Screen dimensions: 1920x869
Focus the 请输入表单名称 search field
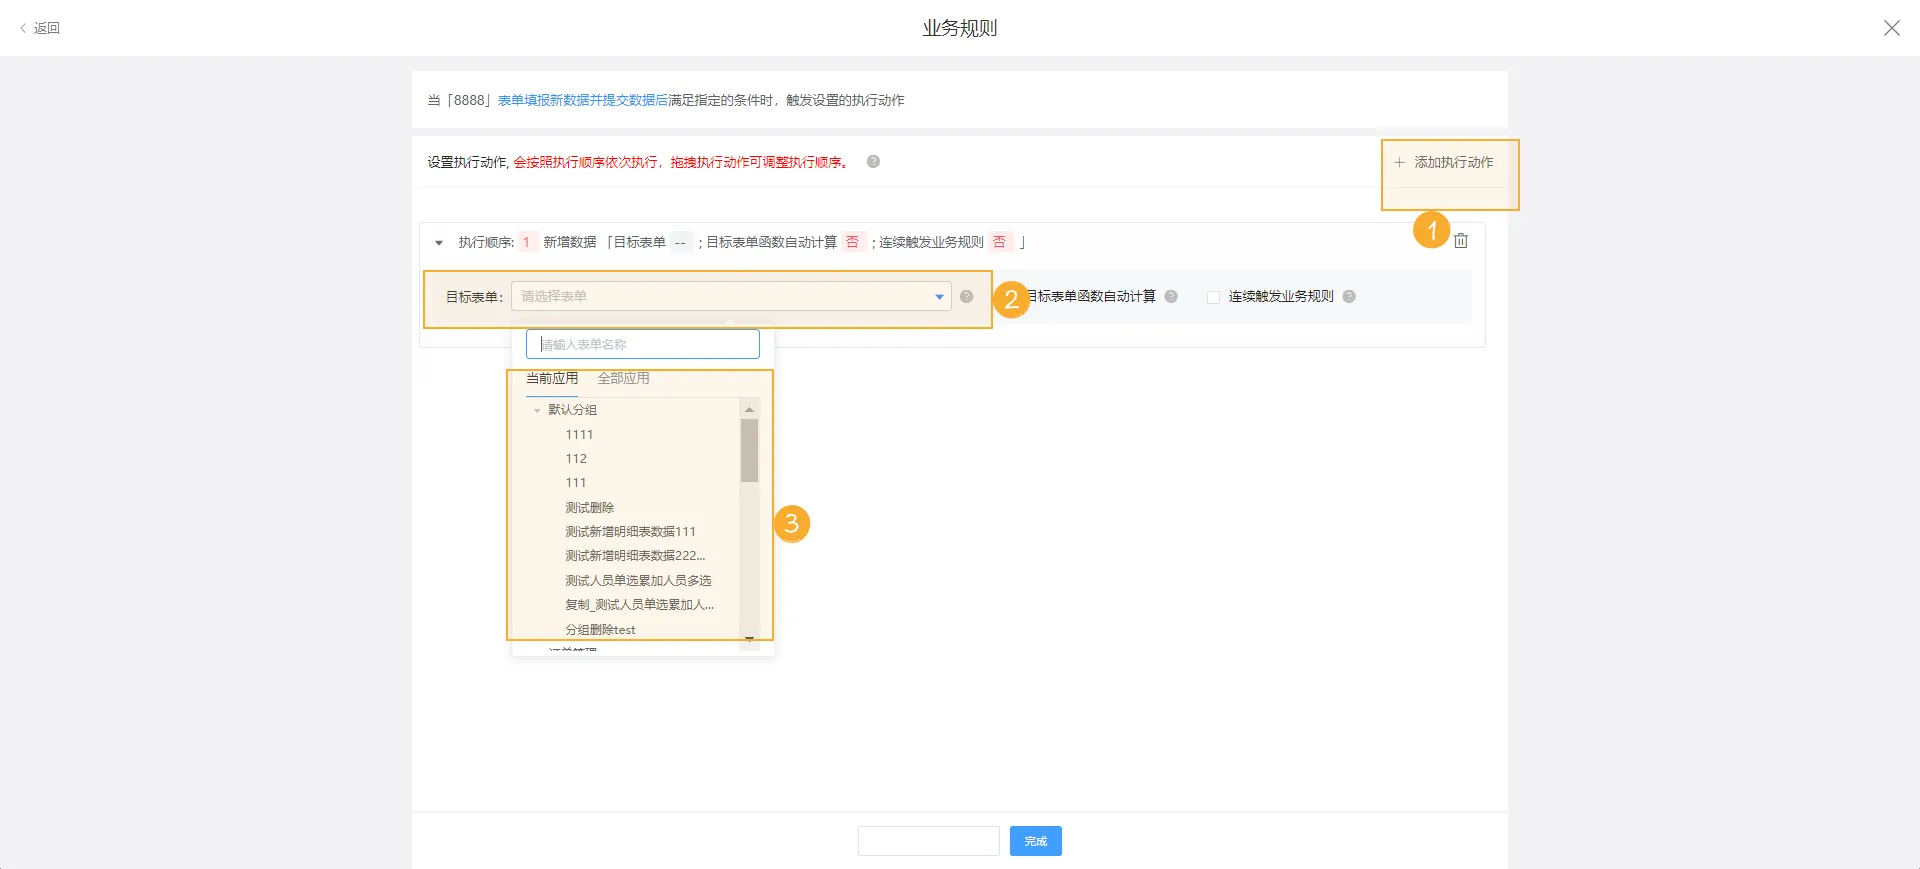tap(642, 344)
